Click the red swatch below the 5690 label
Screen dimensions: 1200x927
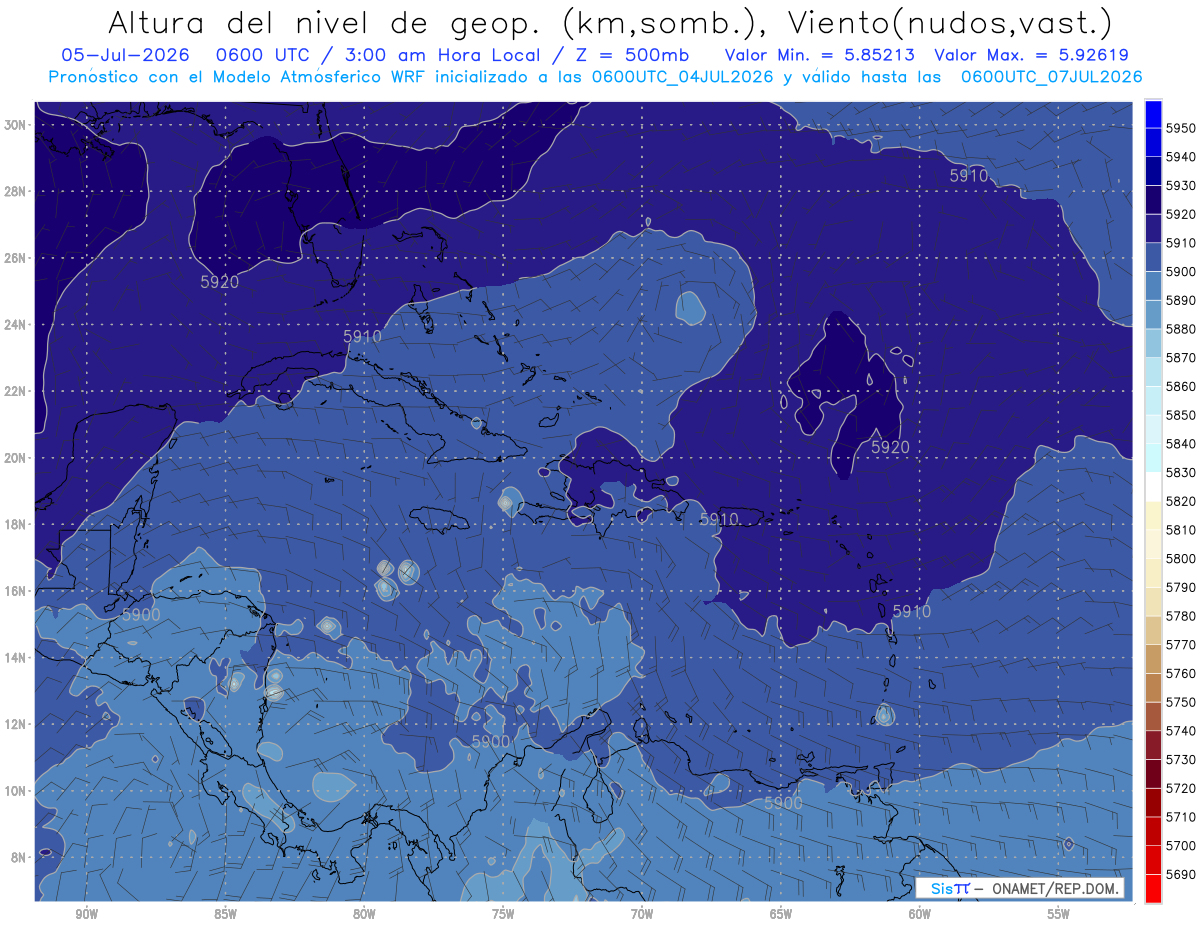click(x=1153, y=888)
